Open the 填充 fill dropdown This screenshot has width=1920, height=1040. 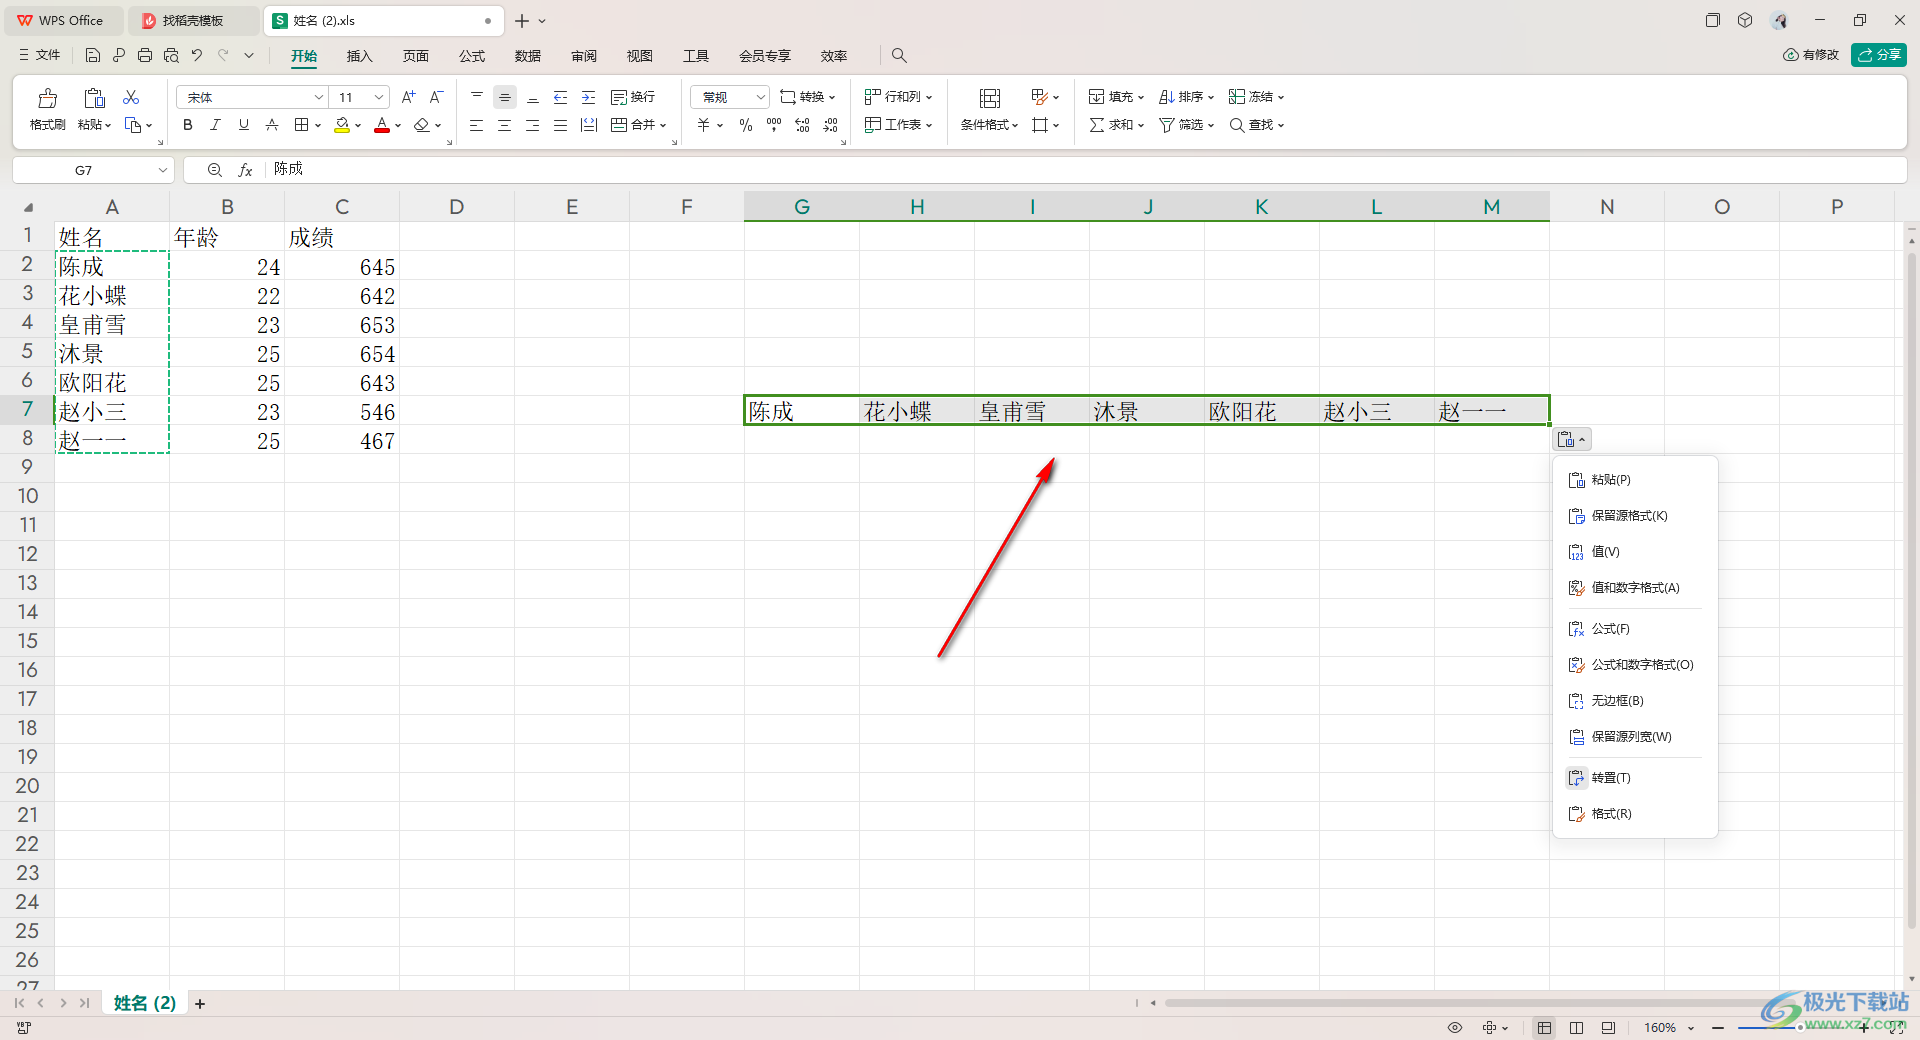click(x=1116, y=97)
